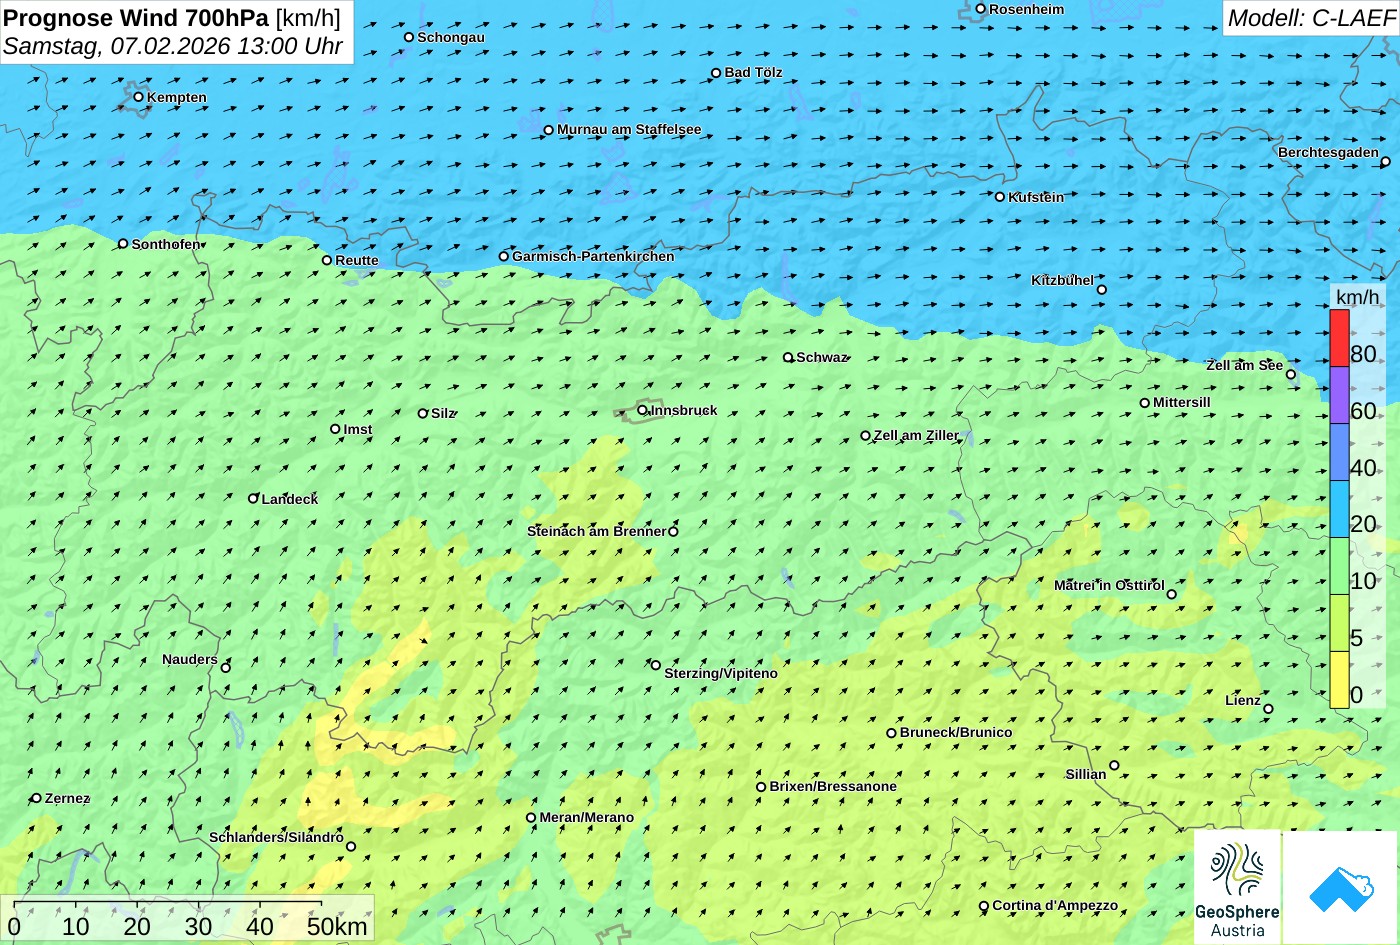Select the red legend color above 80
Viewport: 1400px width, 945px height.
pyautogui.click(x=1339, y=338)
